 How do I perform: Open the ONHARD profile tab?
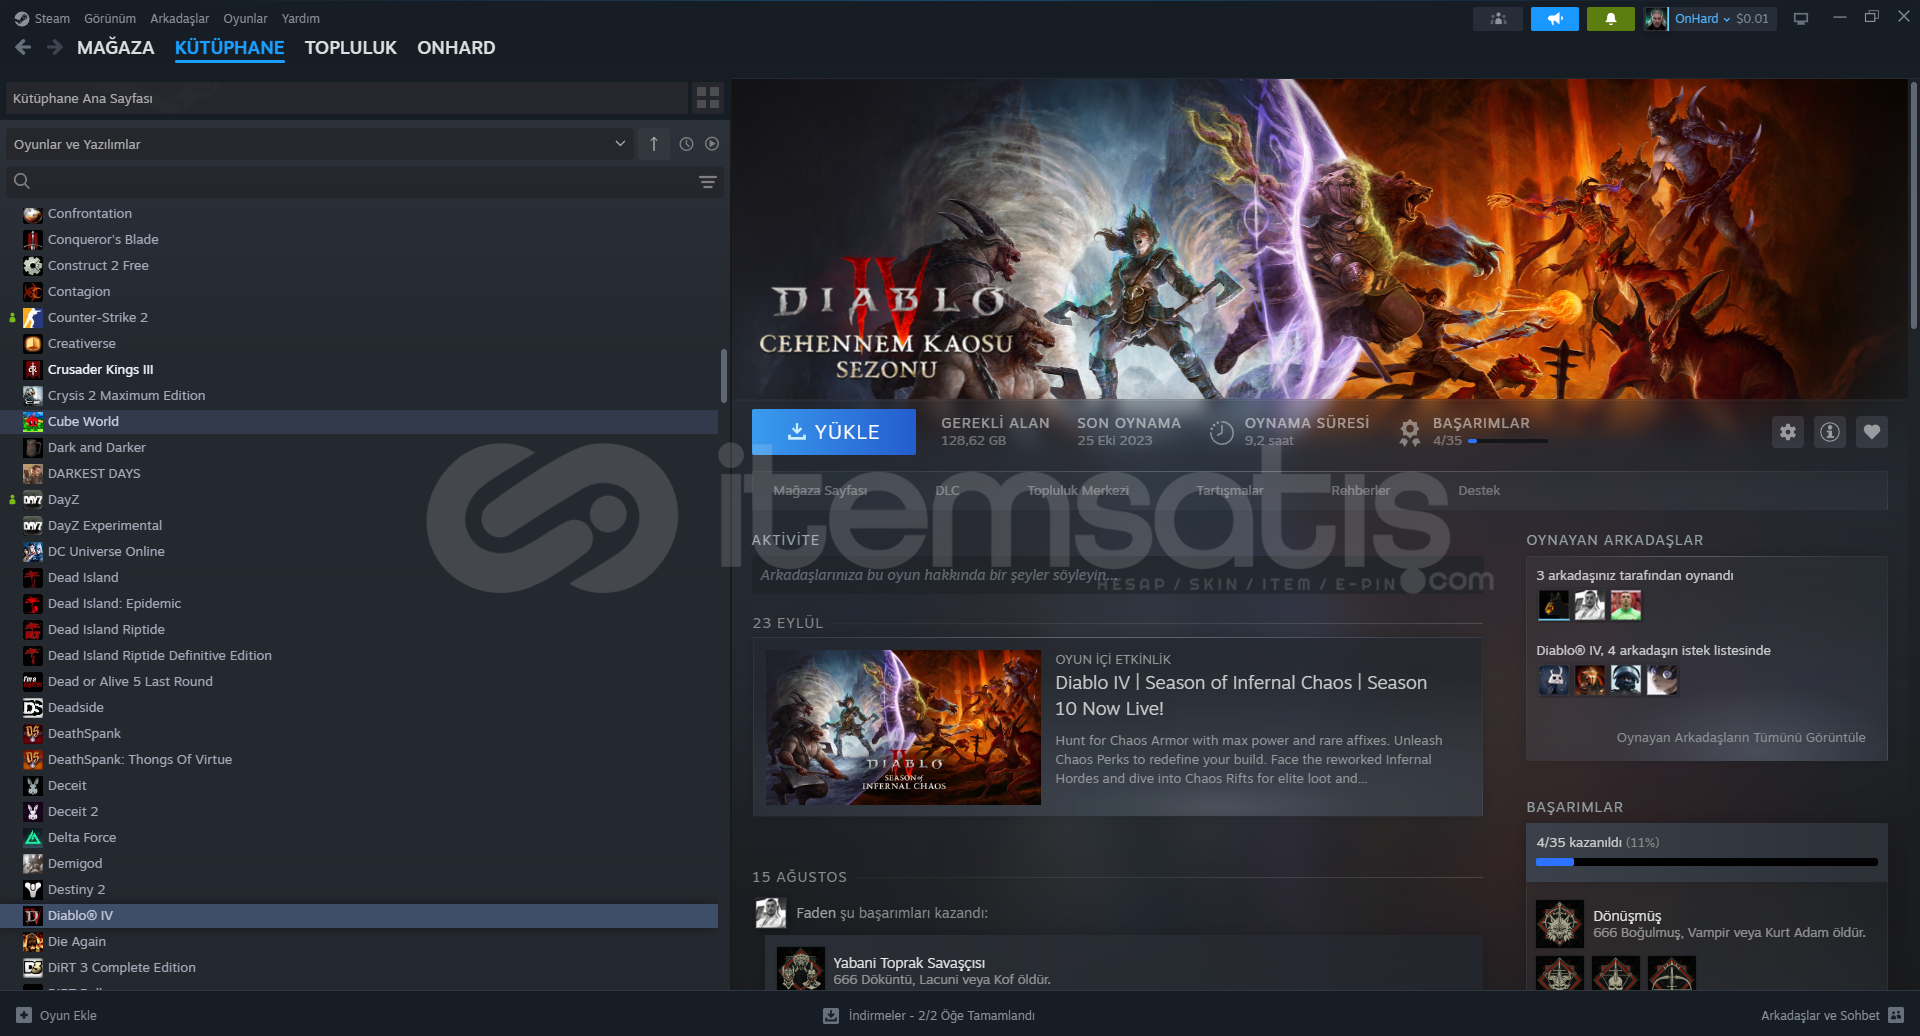[x=456, y=48]
